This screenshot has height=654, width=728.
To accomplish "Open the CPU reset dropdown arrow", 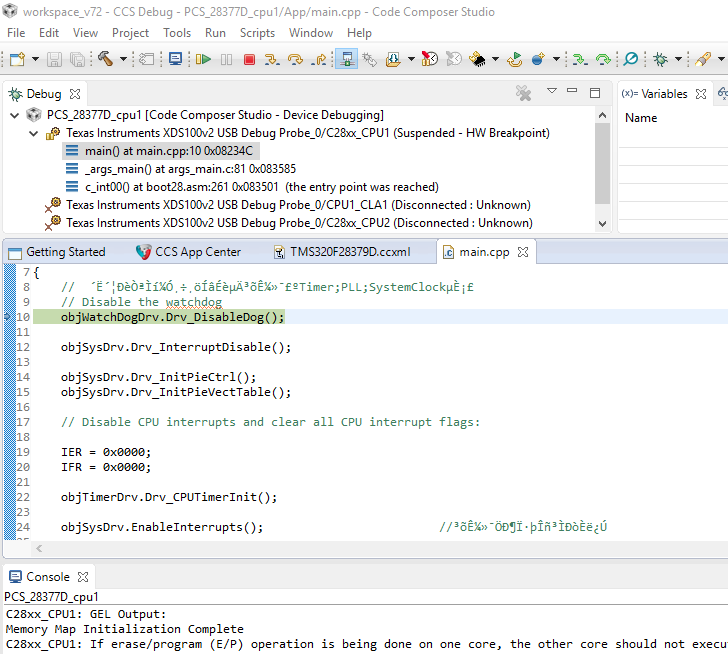I will 495,59.
